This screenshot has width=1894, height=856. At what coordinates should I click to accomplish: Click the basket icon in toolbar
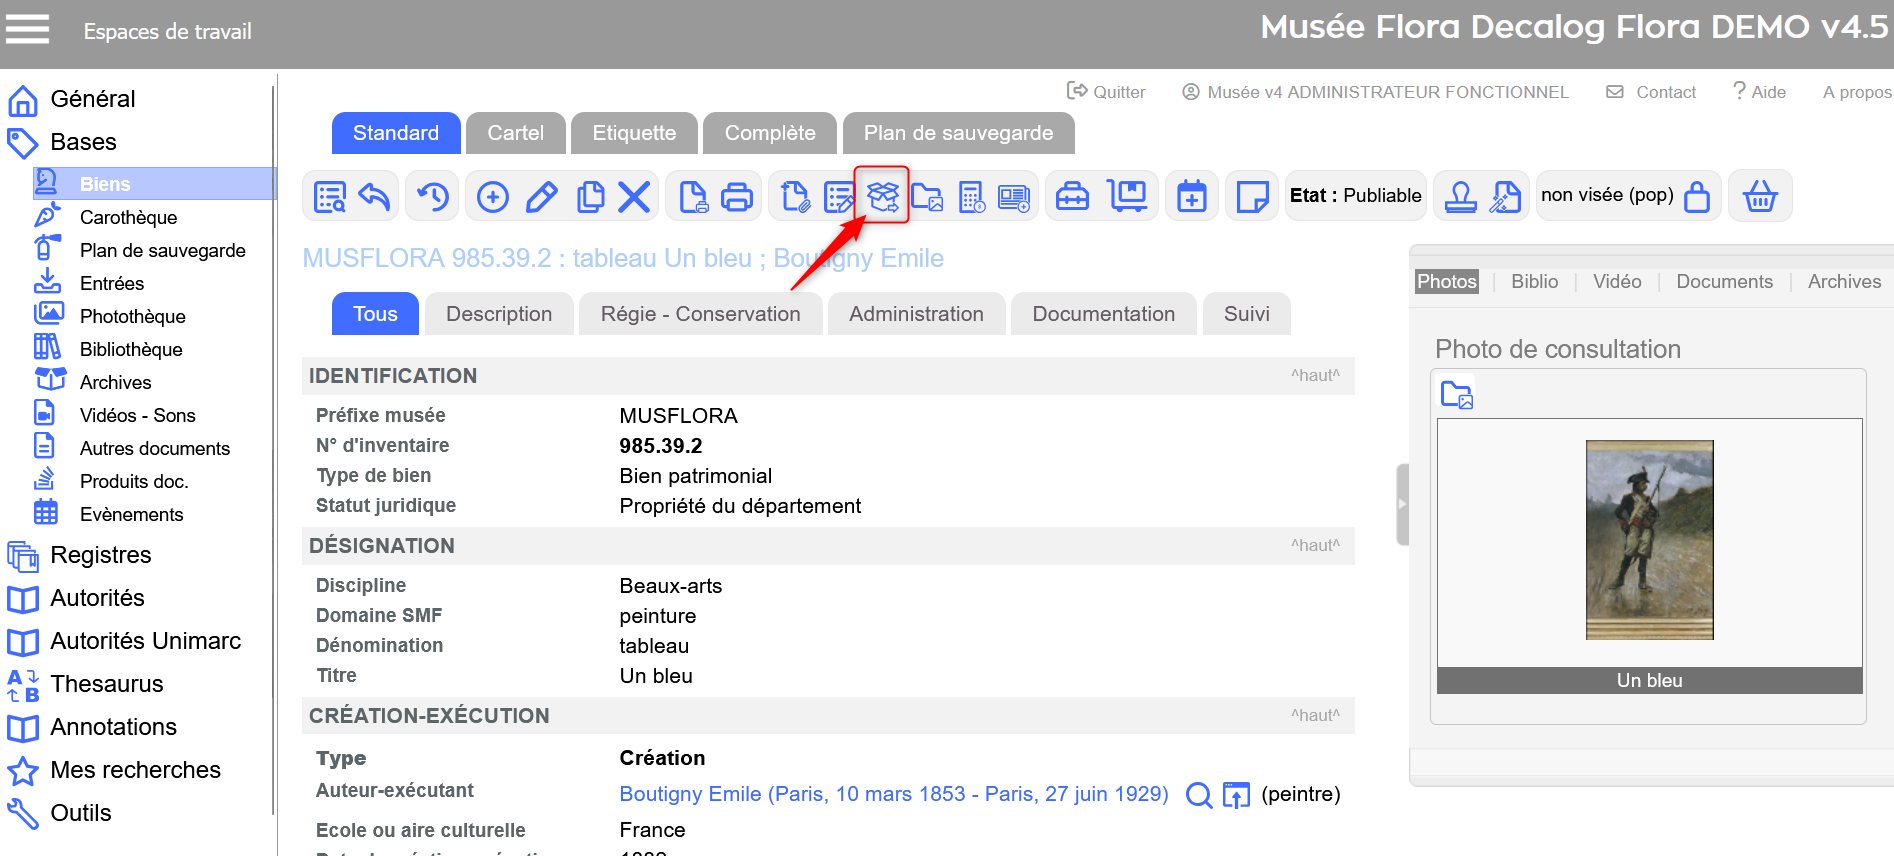1760,196
